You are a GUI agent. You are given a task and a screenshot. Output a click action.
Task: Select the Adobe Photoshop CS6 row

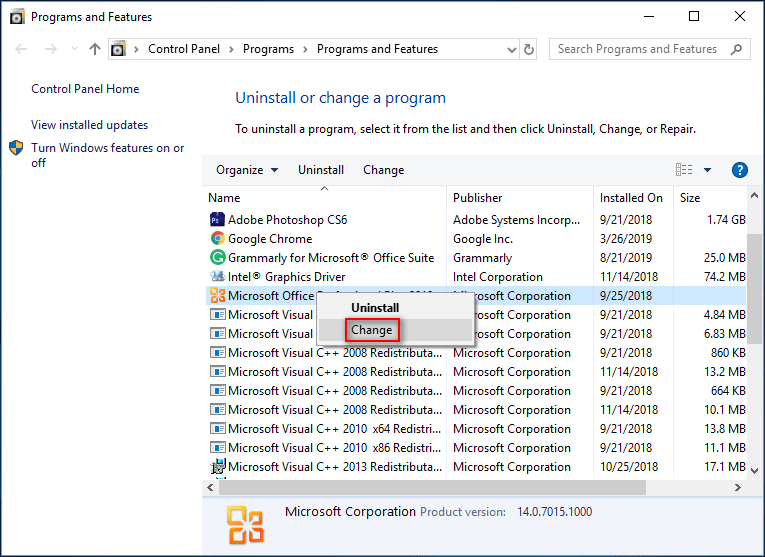click(476, 219)
